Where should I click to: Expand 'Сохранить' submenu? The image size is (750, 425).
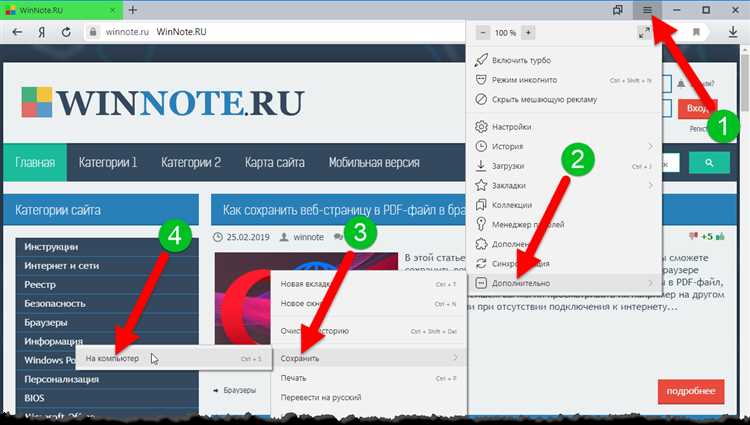pyautogui.click(x=368, y=358)
